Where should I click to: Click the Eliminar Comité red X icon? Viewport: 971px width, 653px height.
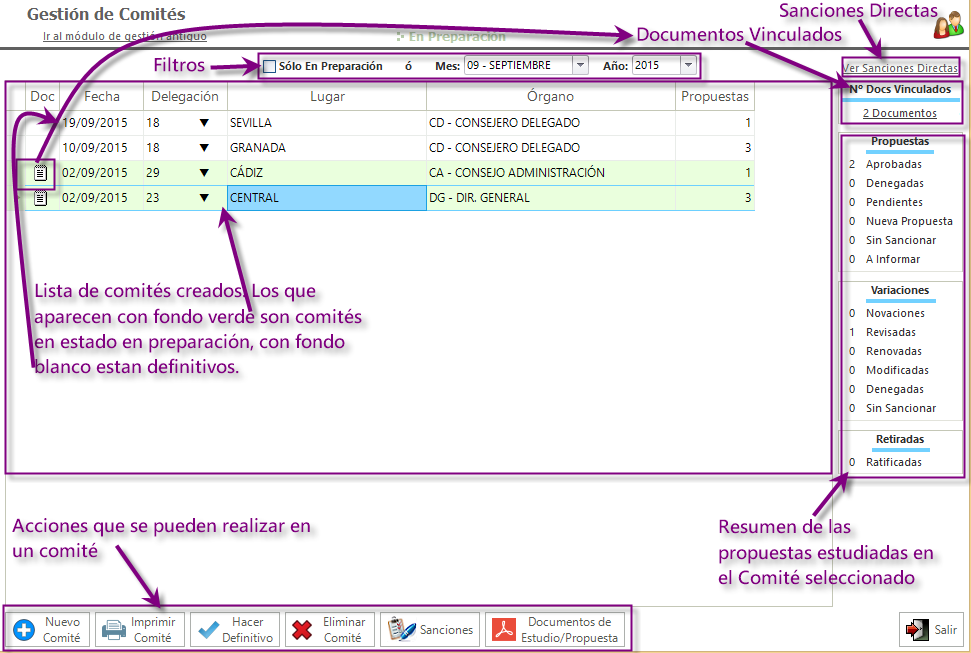click(302, 630)
